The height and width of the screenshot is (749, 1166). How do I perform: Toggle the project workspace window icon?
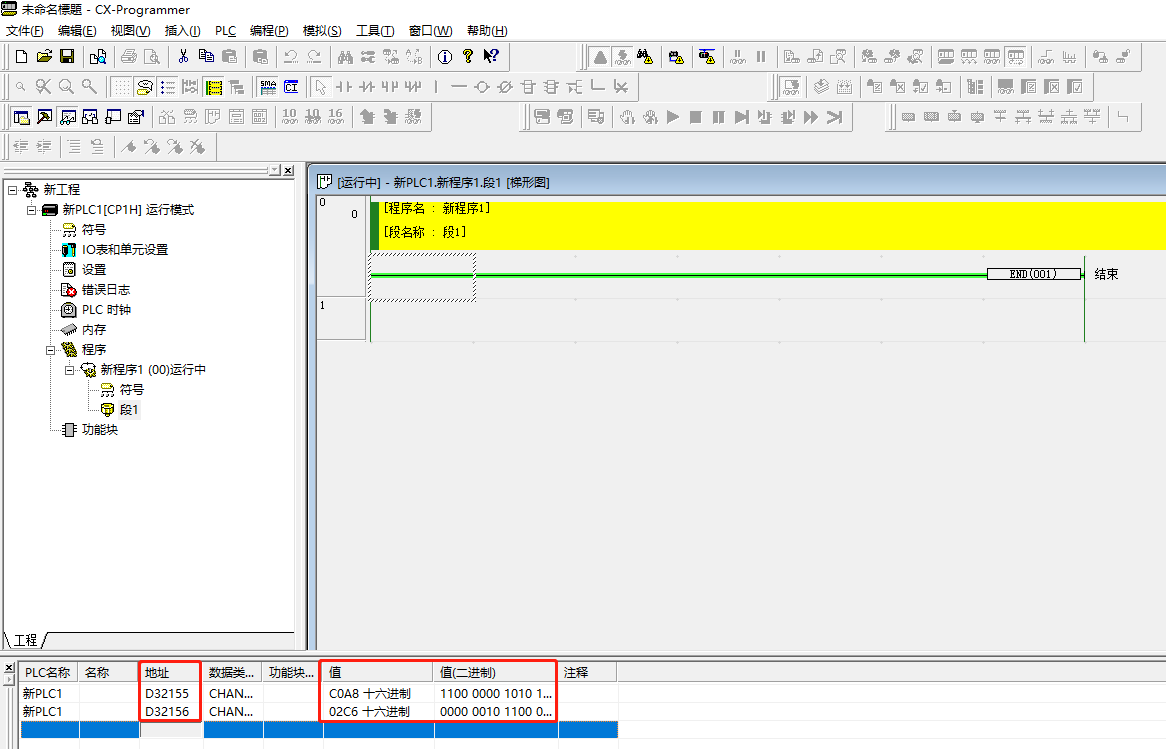[x=22, y=117]
